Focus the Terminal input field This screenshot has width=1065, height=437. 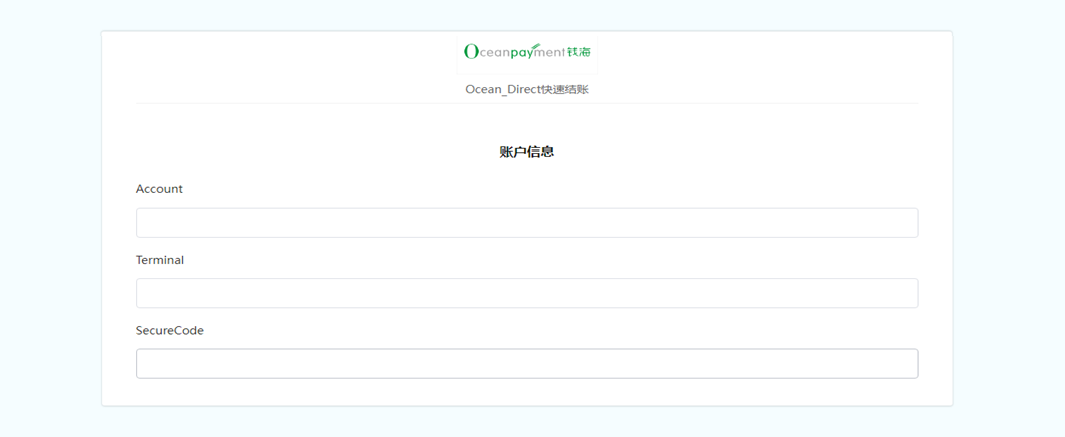pyautogui.click(x=527, y=293)
